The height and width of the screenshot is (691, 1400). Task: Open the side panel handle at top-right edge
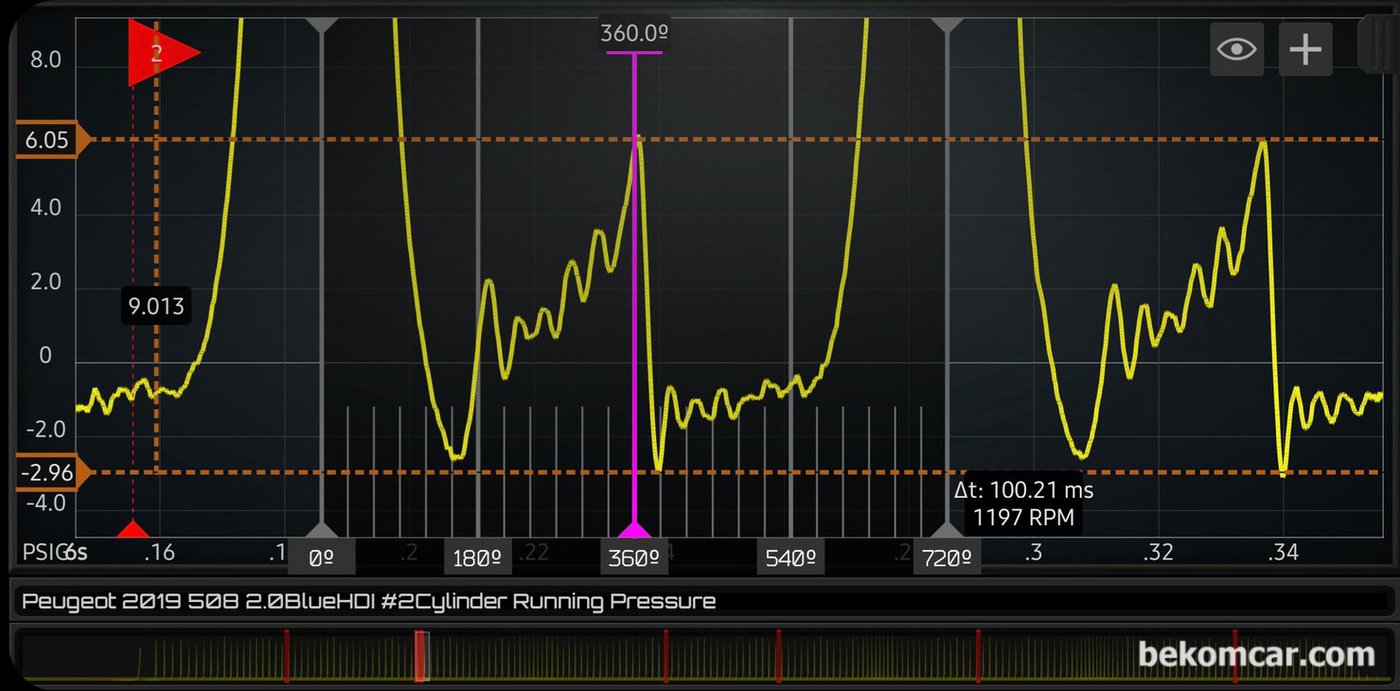[1377, 46]
